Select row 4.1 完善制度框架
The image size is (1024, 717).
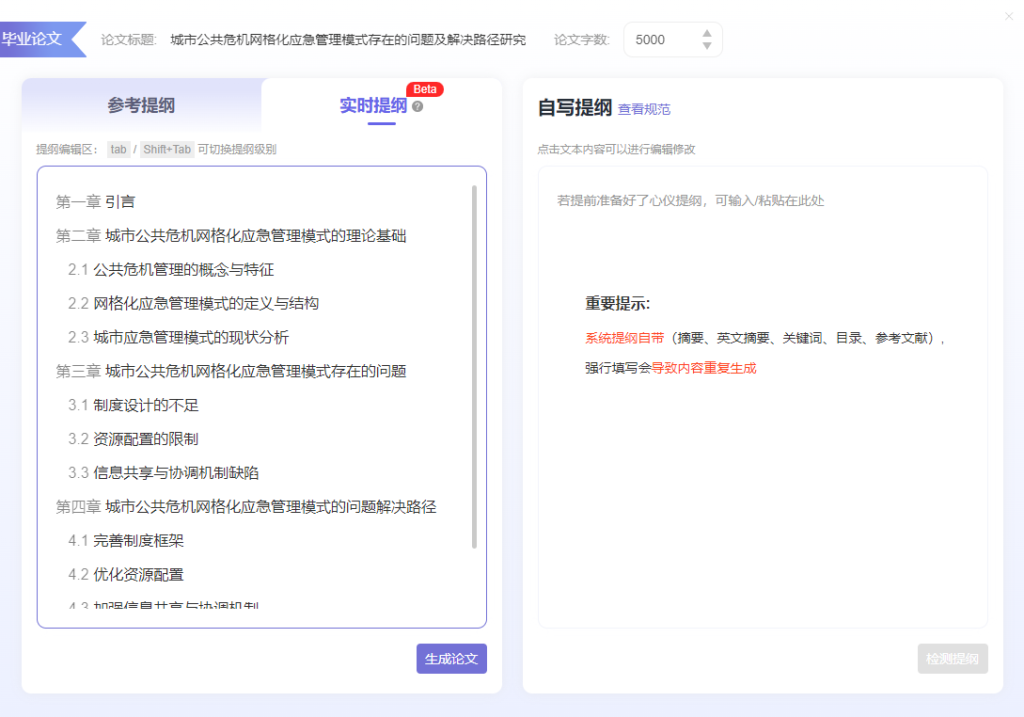coord(125,541)
